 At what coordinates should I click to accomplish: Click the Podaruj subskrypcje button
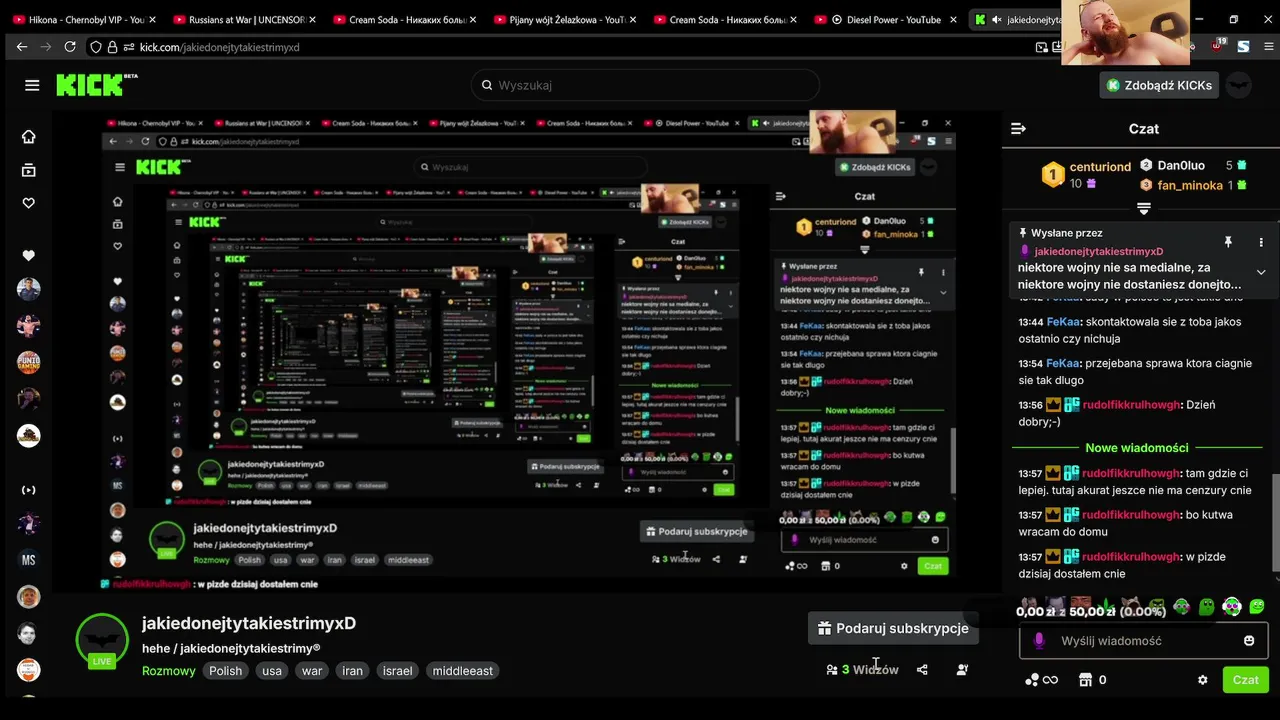point(893,628)
